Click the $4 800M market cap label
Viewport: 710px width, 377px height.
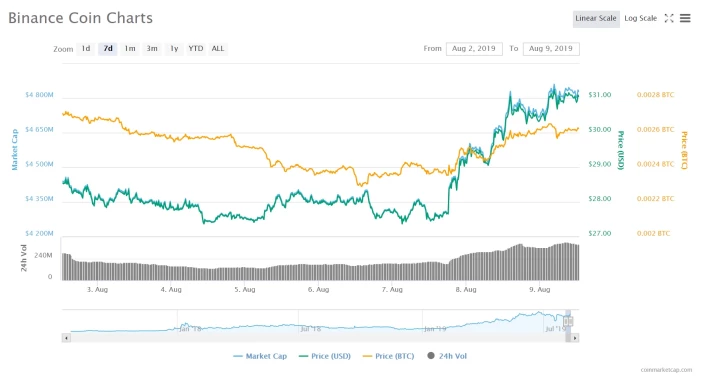pos(39,95)
